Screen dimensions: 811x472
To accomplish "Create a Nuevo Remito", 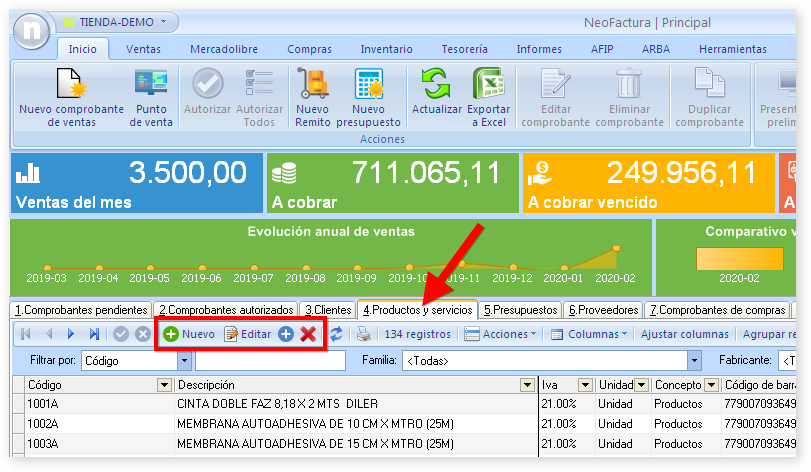I will 312,84.
